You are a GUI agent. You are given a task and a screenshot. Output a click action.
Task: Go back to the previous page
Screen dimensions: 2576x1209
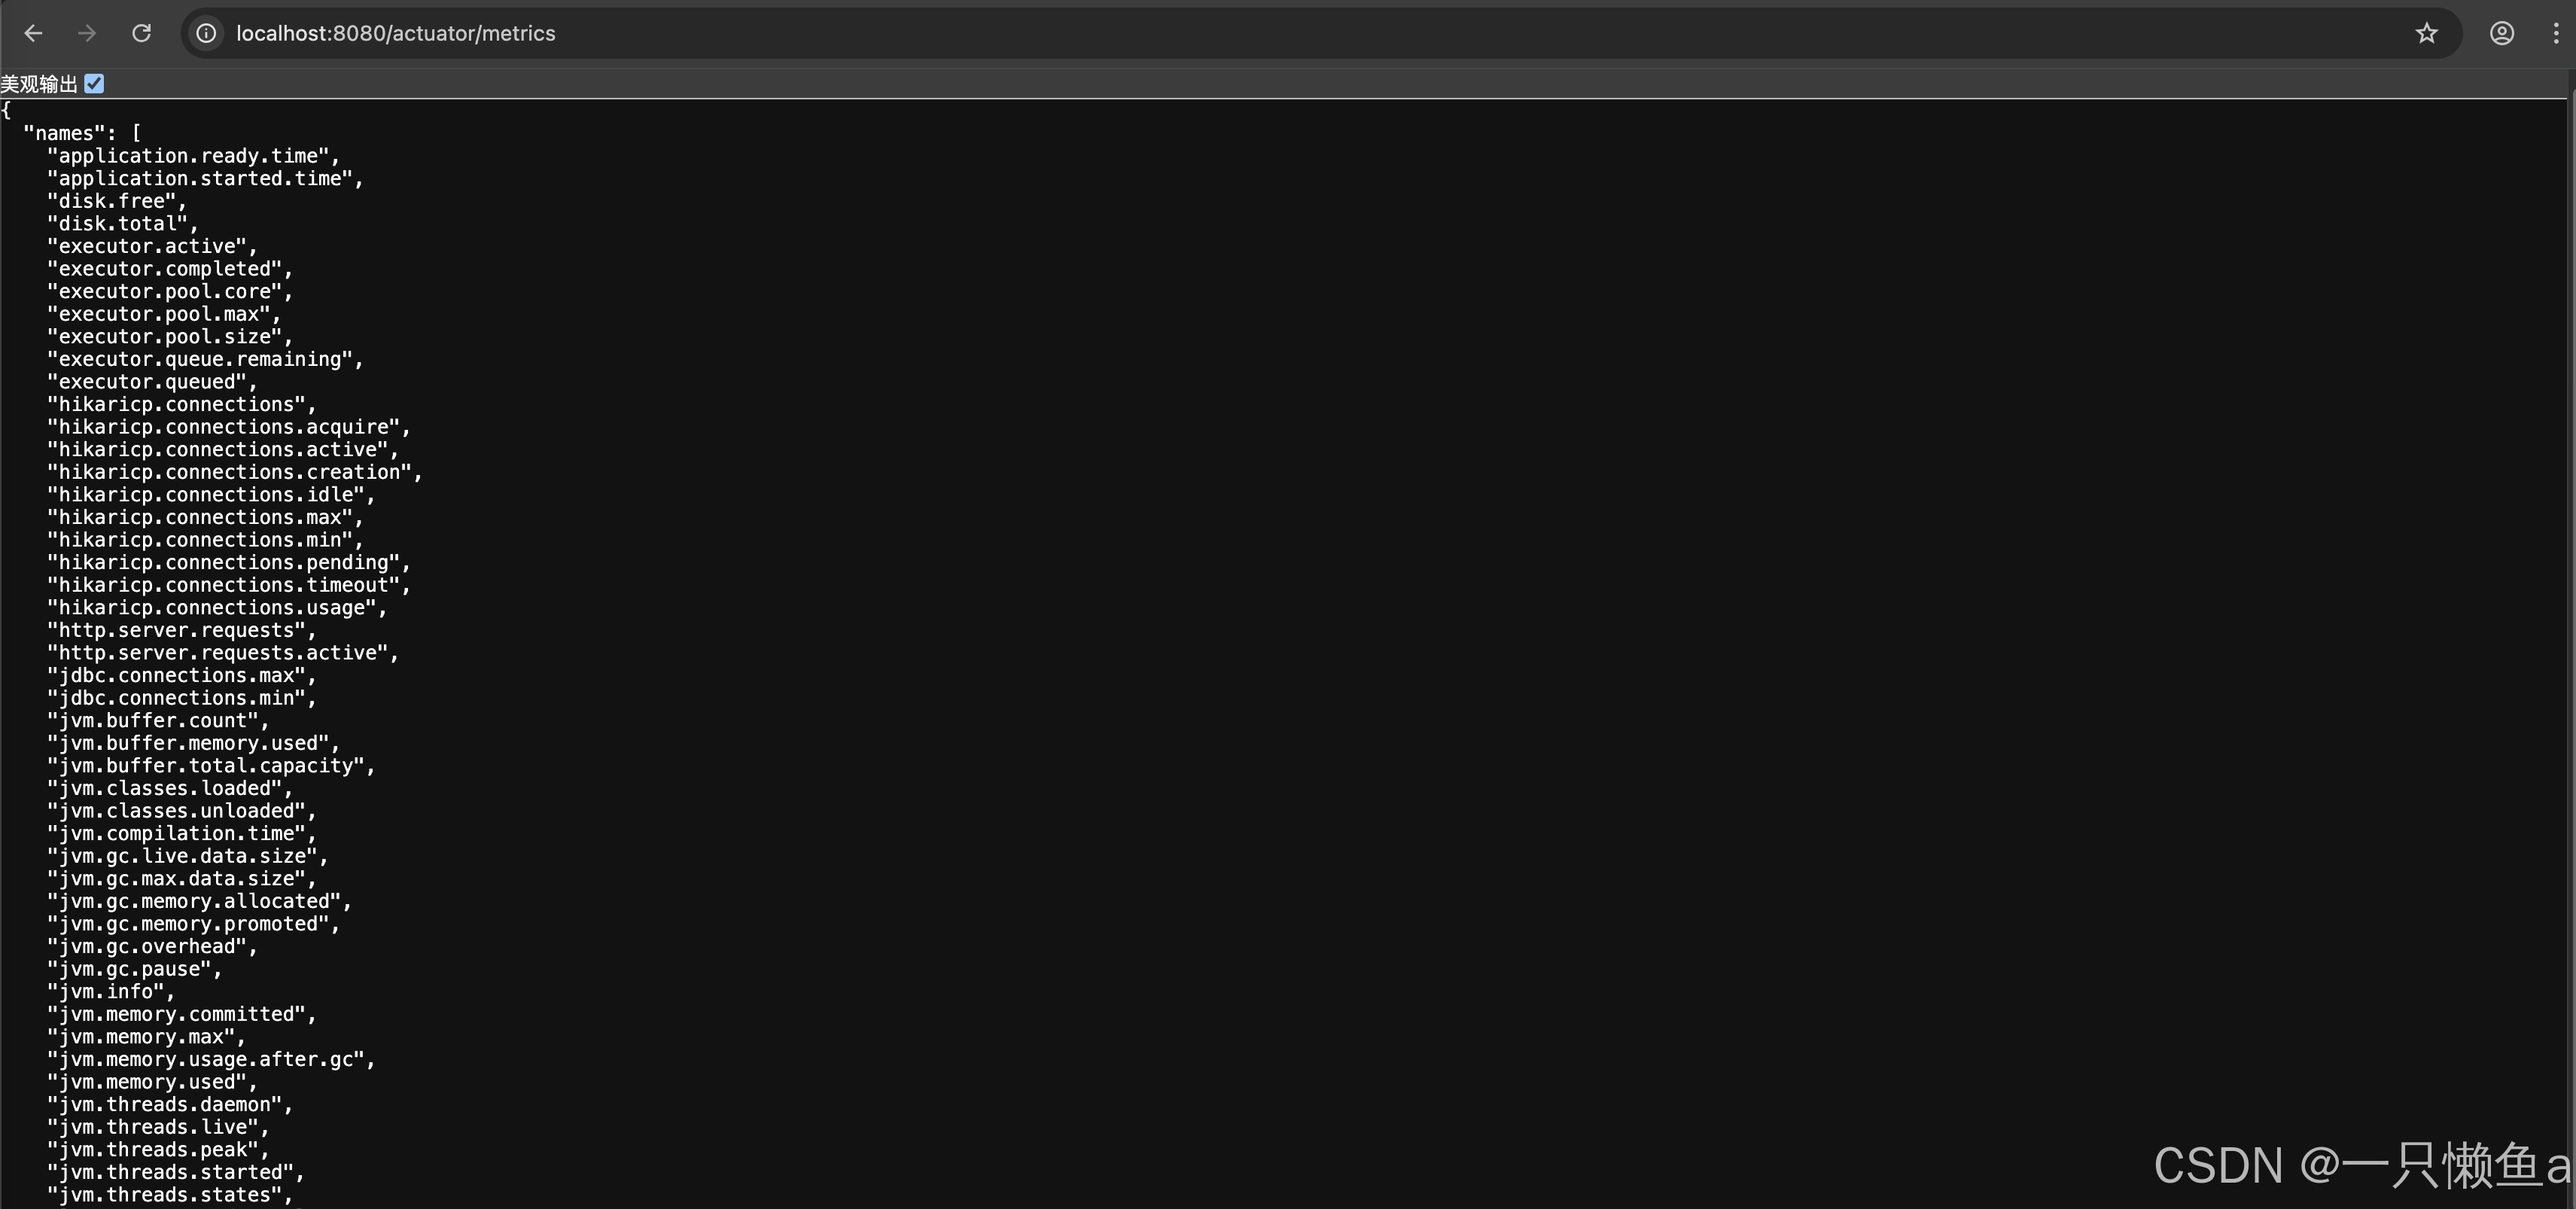(x=33, y=33)
